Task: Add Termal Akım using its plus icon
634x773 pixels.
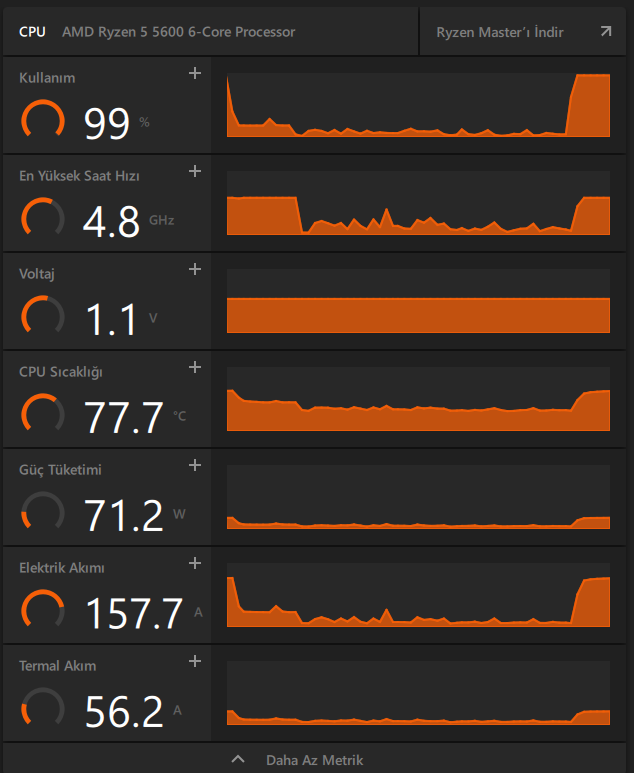Action: point(195,662)
